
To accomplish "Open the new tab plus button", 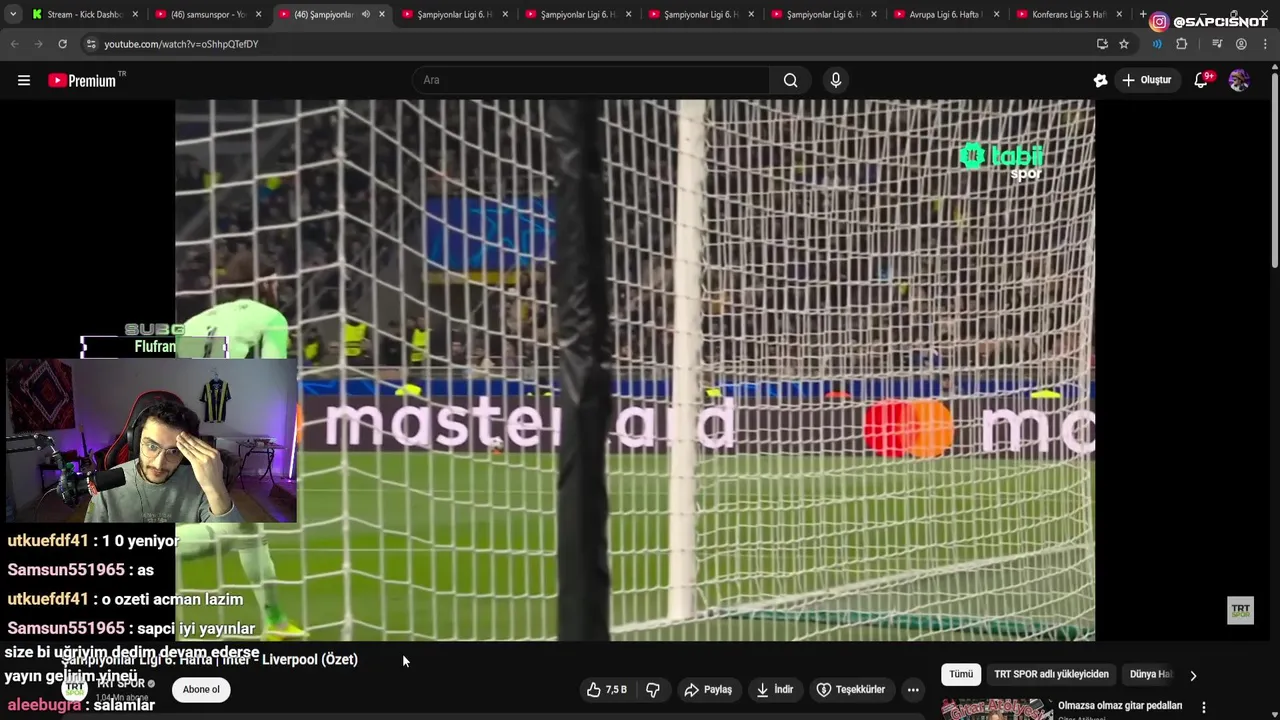I will pyautogui.click(x=1143, y=15).
